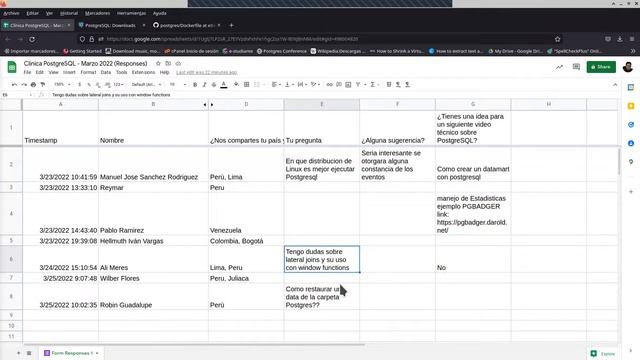Open the Sheets File menu
The width and height of the screenshot is (640, 360).
27,72
